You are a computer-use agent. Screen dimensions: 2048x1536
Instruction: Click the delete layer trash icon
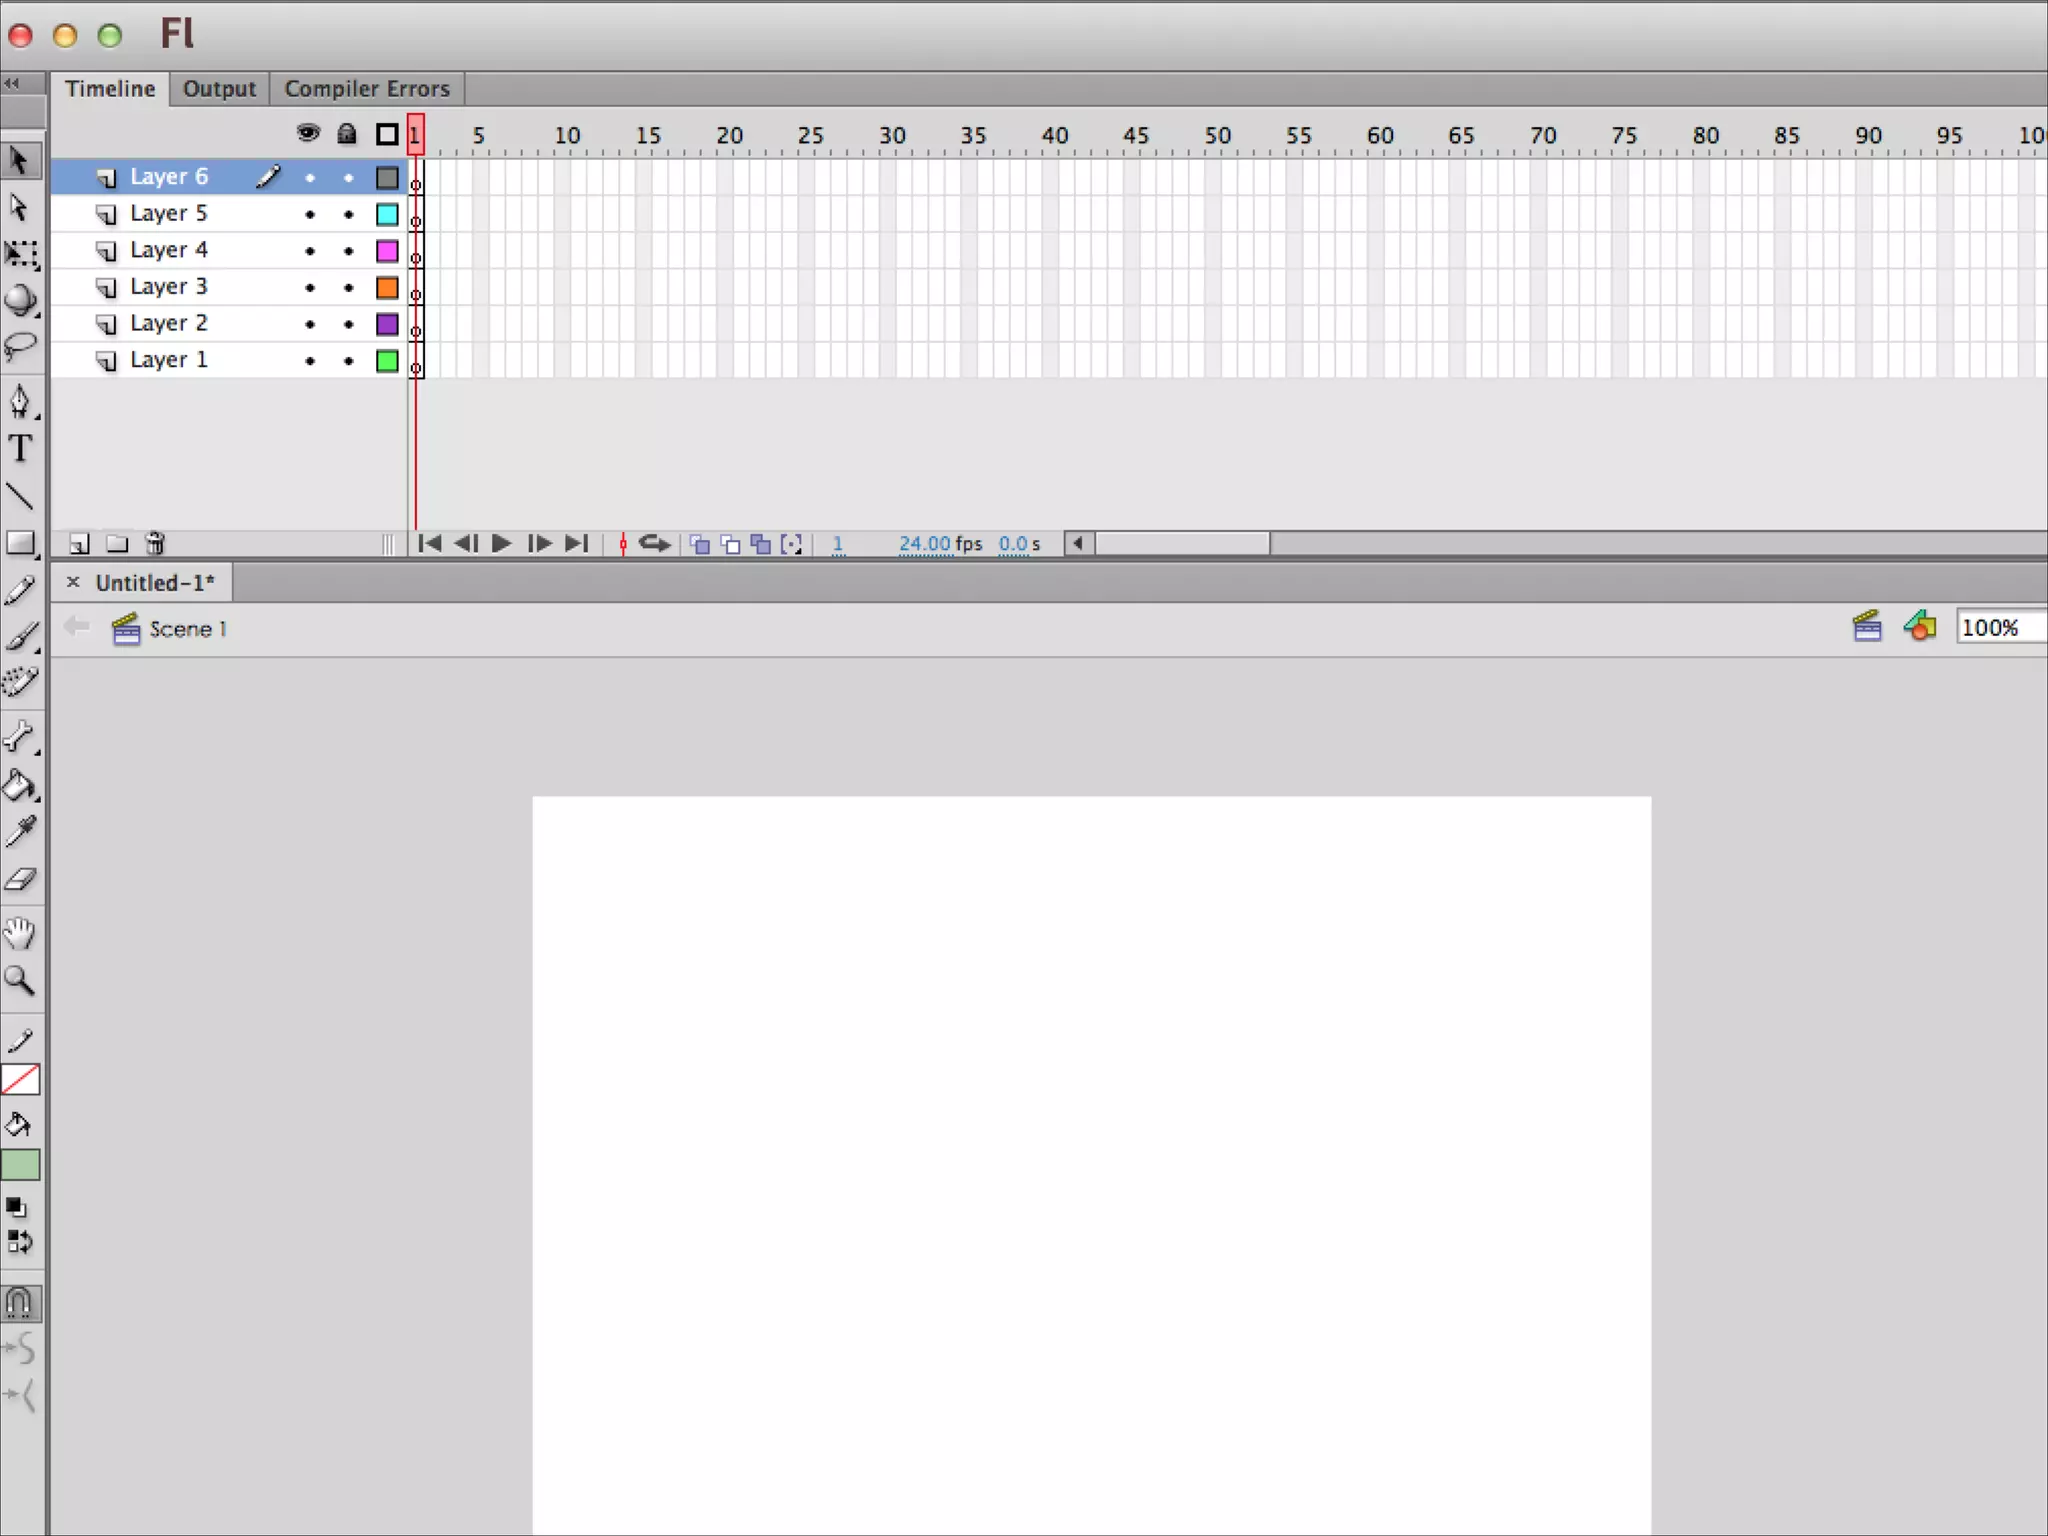tap(155, 544)
